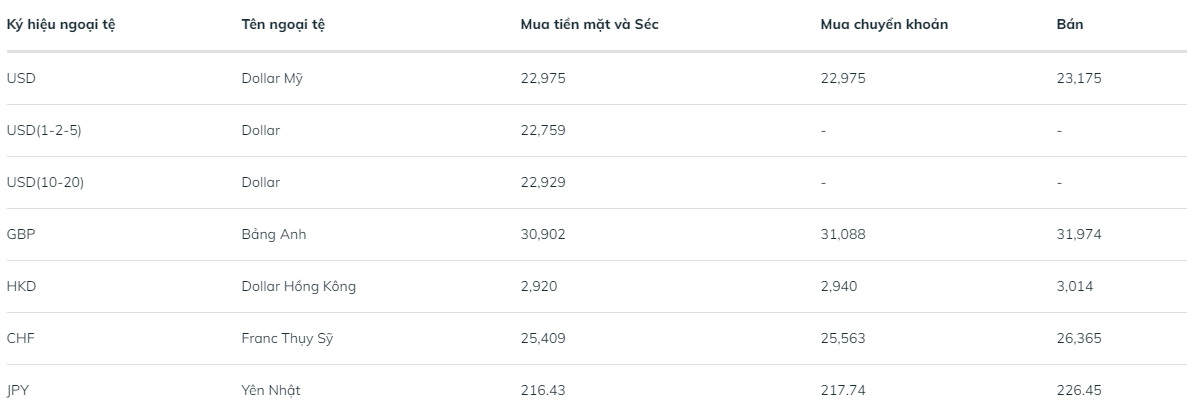This screenshot has height=411, width=1189.
Task: Select the CHF currency code cell
Action: pyautogui.click(x=21, y=338)
